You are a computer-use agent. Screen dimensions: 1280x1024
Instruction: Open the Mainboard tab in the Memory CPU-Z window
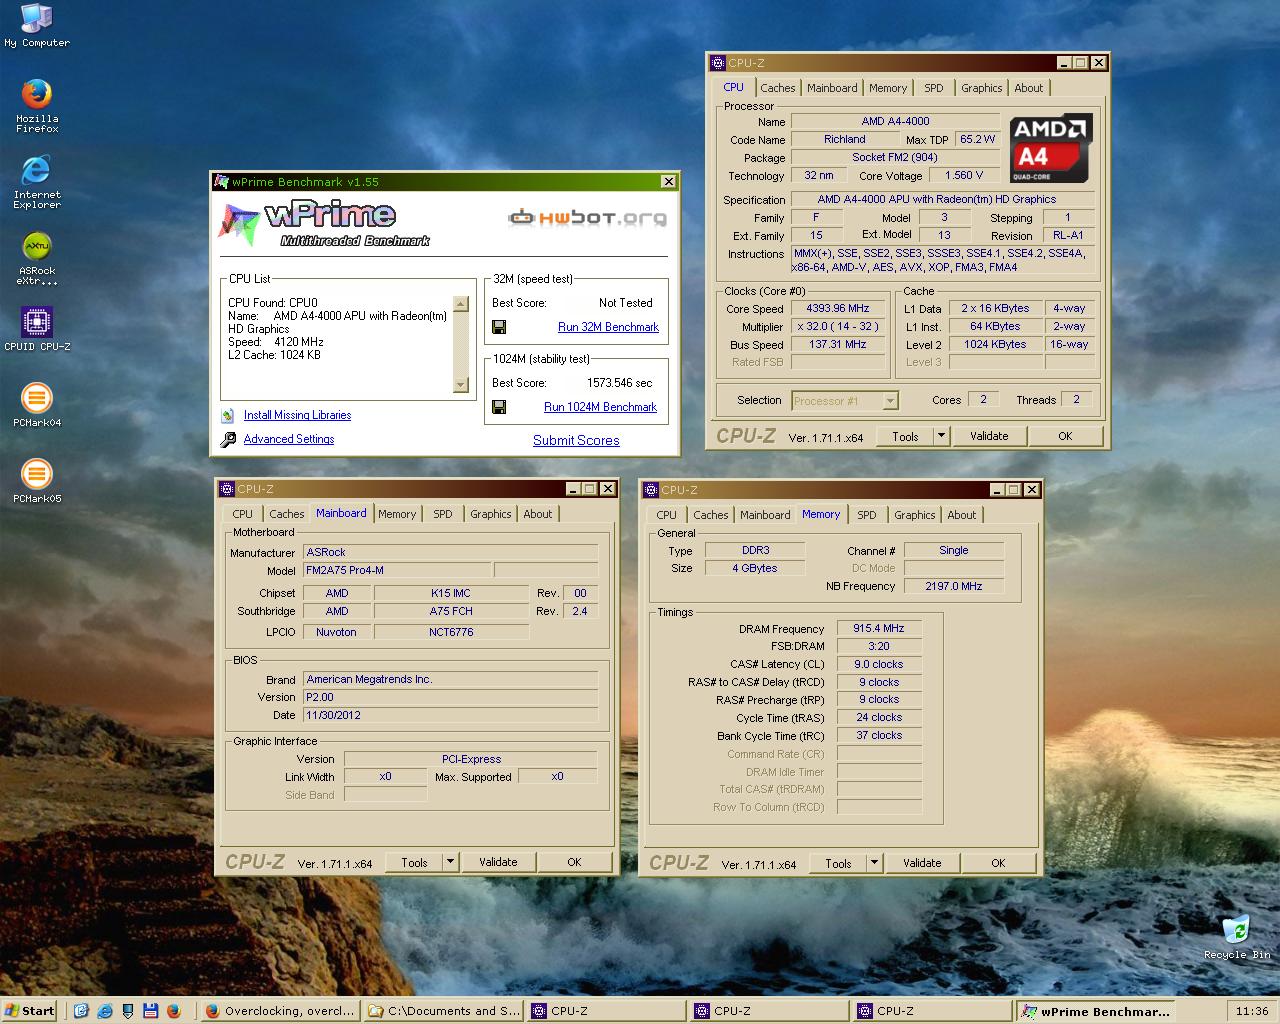(765, 515)
